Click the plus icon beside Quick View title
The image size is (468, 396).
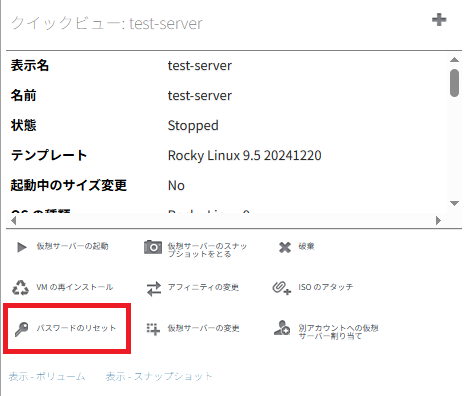pos(439,20)
